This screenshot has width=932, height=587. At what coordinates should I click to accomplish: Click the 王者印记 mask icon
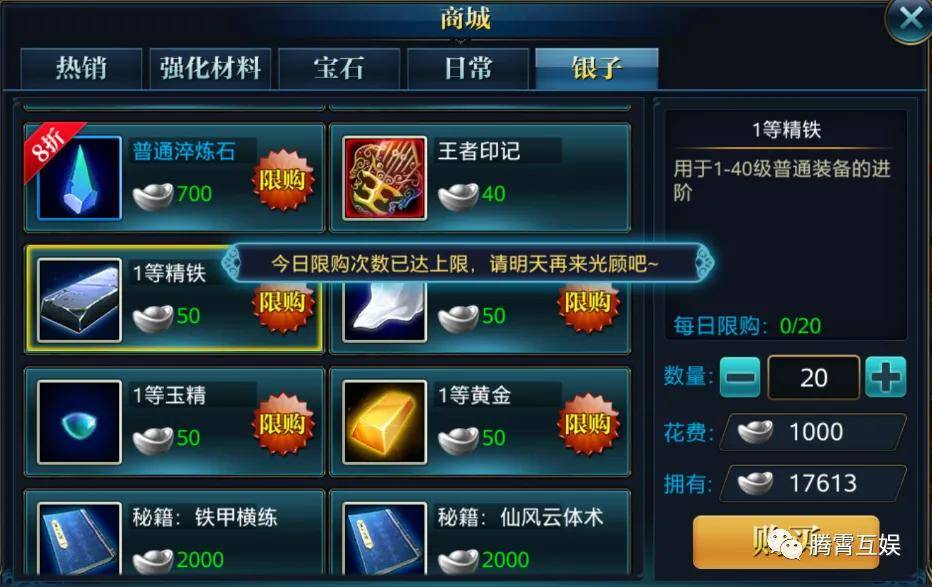385,178
